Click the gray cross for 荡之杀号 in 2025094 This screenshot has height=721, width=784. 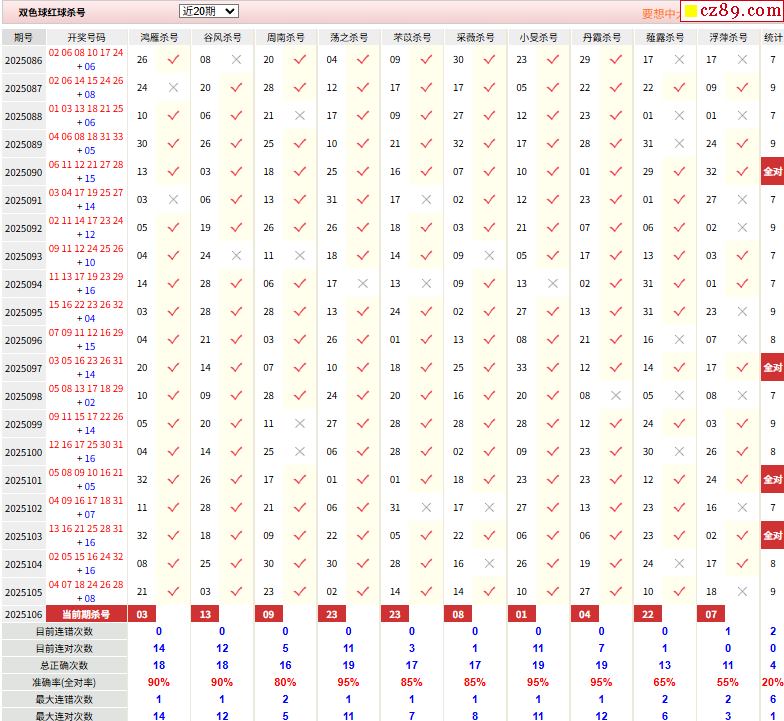pyautogui.click(x=362, y=284)
